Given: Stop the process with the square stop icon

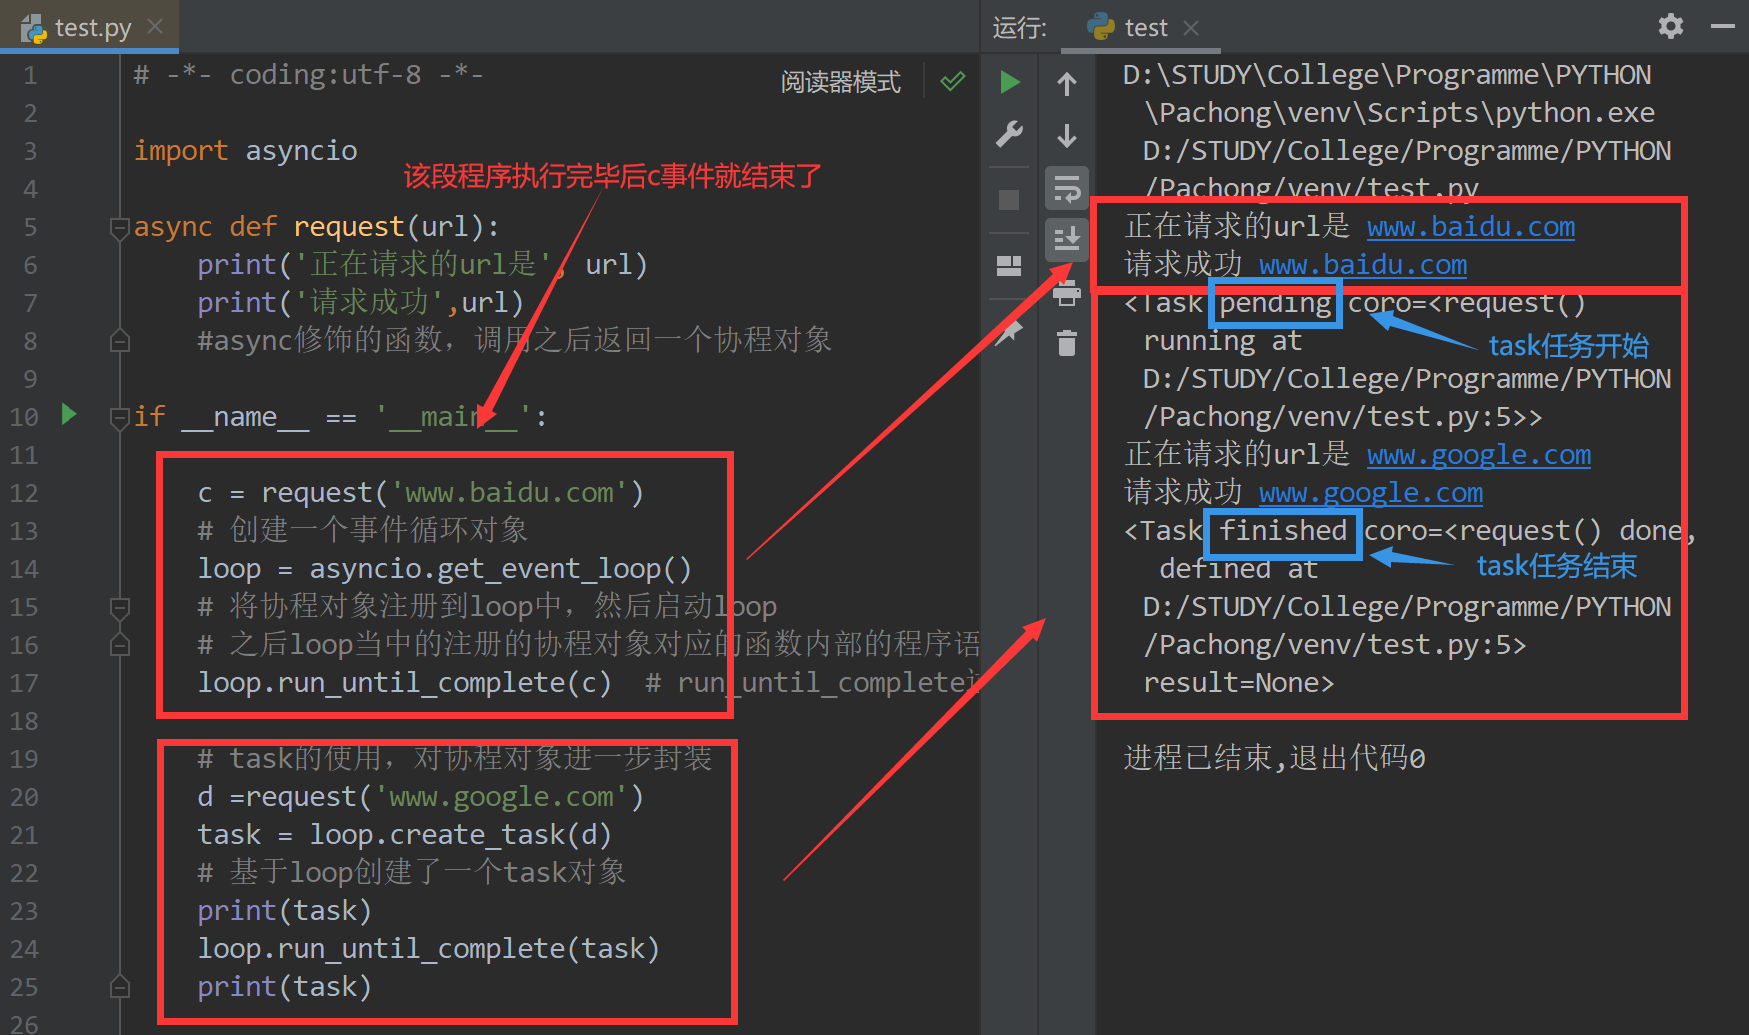Looking at the screenshot, I should tap(1009, 200).
